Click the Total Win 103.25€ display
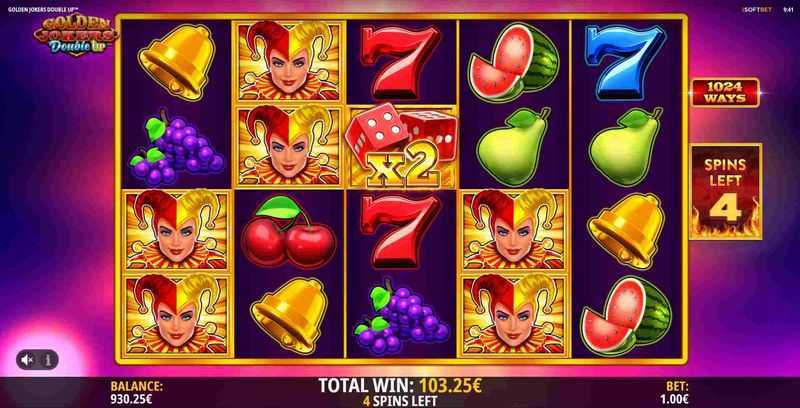 coord(400,386)
